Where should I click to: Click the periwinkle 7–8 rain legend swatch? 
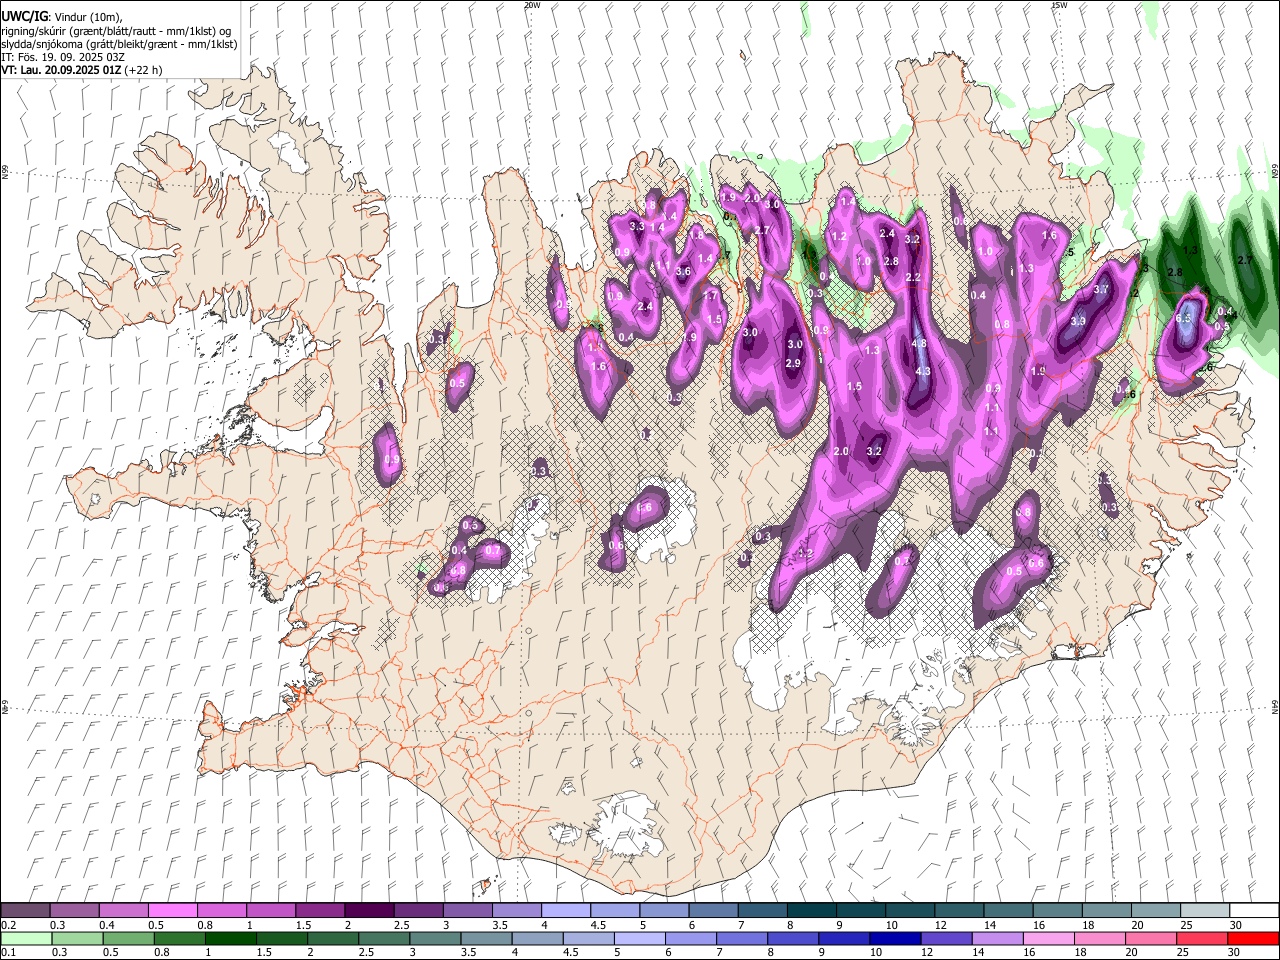pos(743,939)
